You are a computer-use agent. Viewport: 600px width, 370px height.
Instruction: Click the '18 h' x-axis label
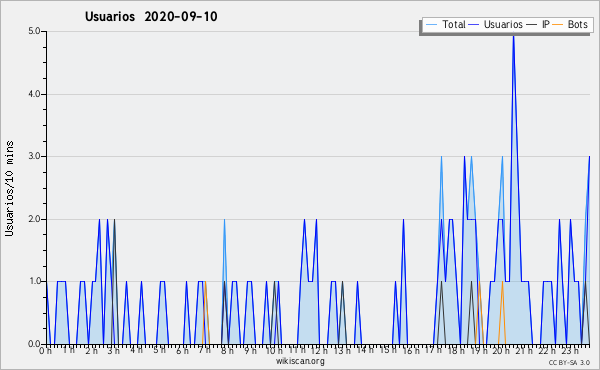456,351
